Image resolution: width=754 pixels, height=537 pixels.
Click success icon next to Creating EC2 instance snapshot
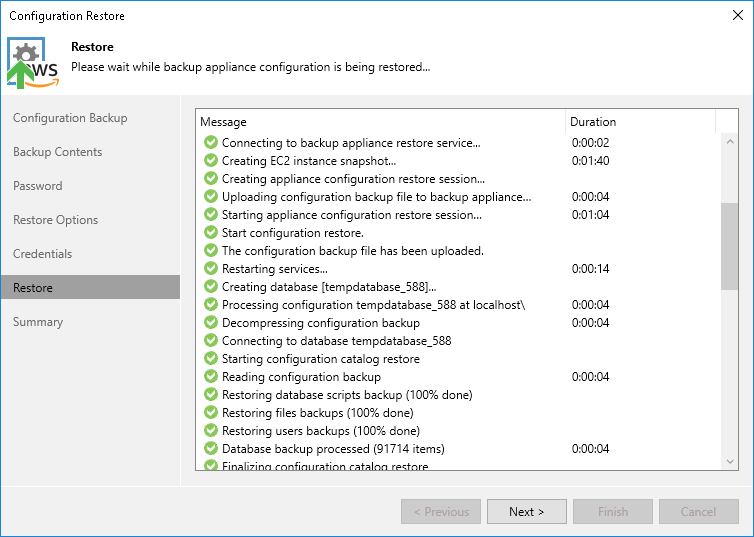pyautogui.click(x=210, y=161)
